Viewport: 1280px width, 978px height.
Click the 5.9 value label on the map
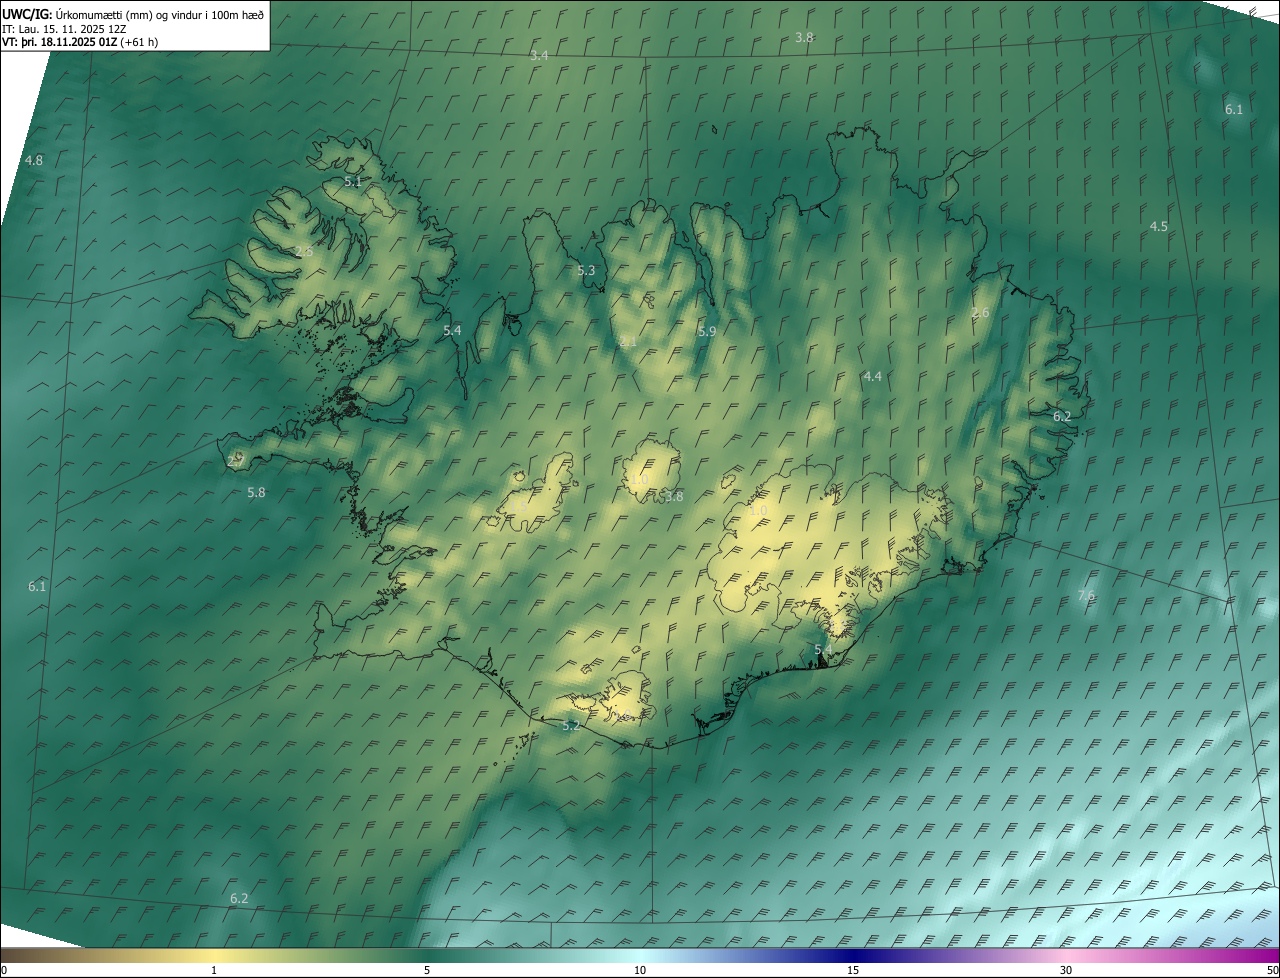(x=707, y=331)
